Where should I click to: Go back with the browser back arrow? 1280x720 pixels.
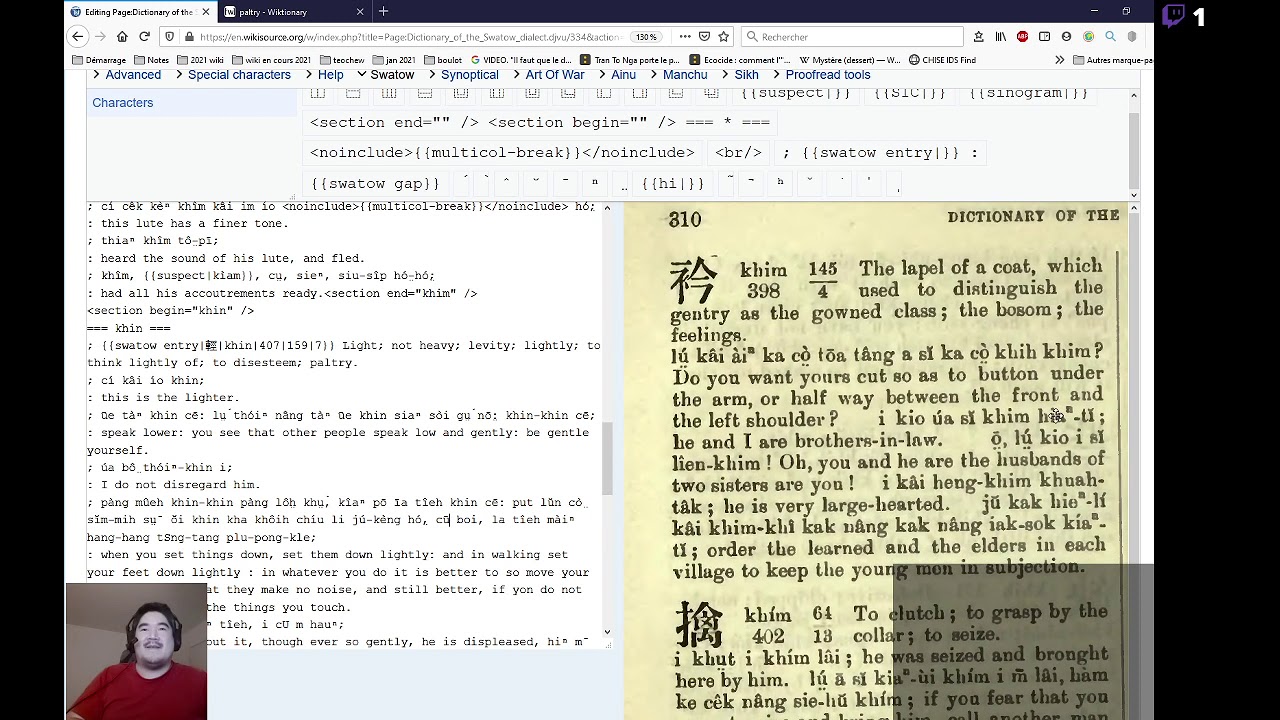pyautogui.click(x=77, y=37)
